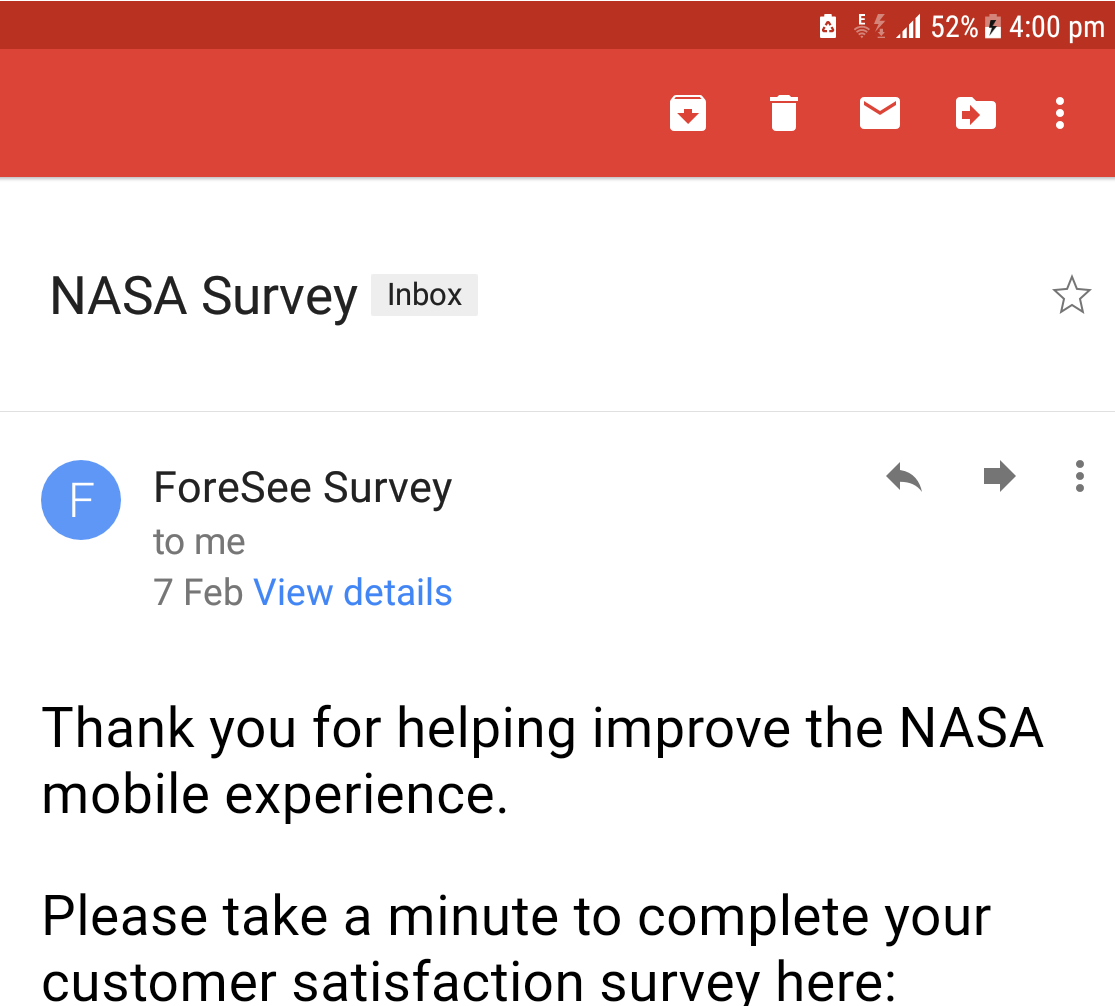
Task: Tap the View details link
Action: coord(353,592)
